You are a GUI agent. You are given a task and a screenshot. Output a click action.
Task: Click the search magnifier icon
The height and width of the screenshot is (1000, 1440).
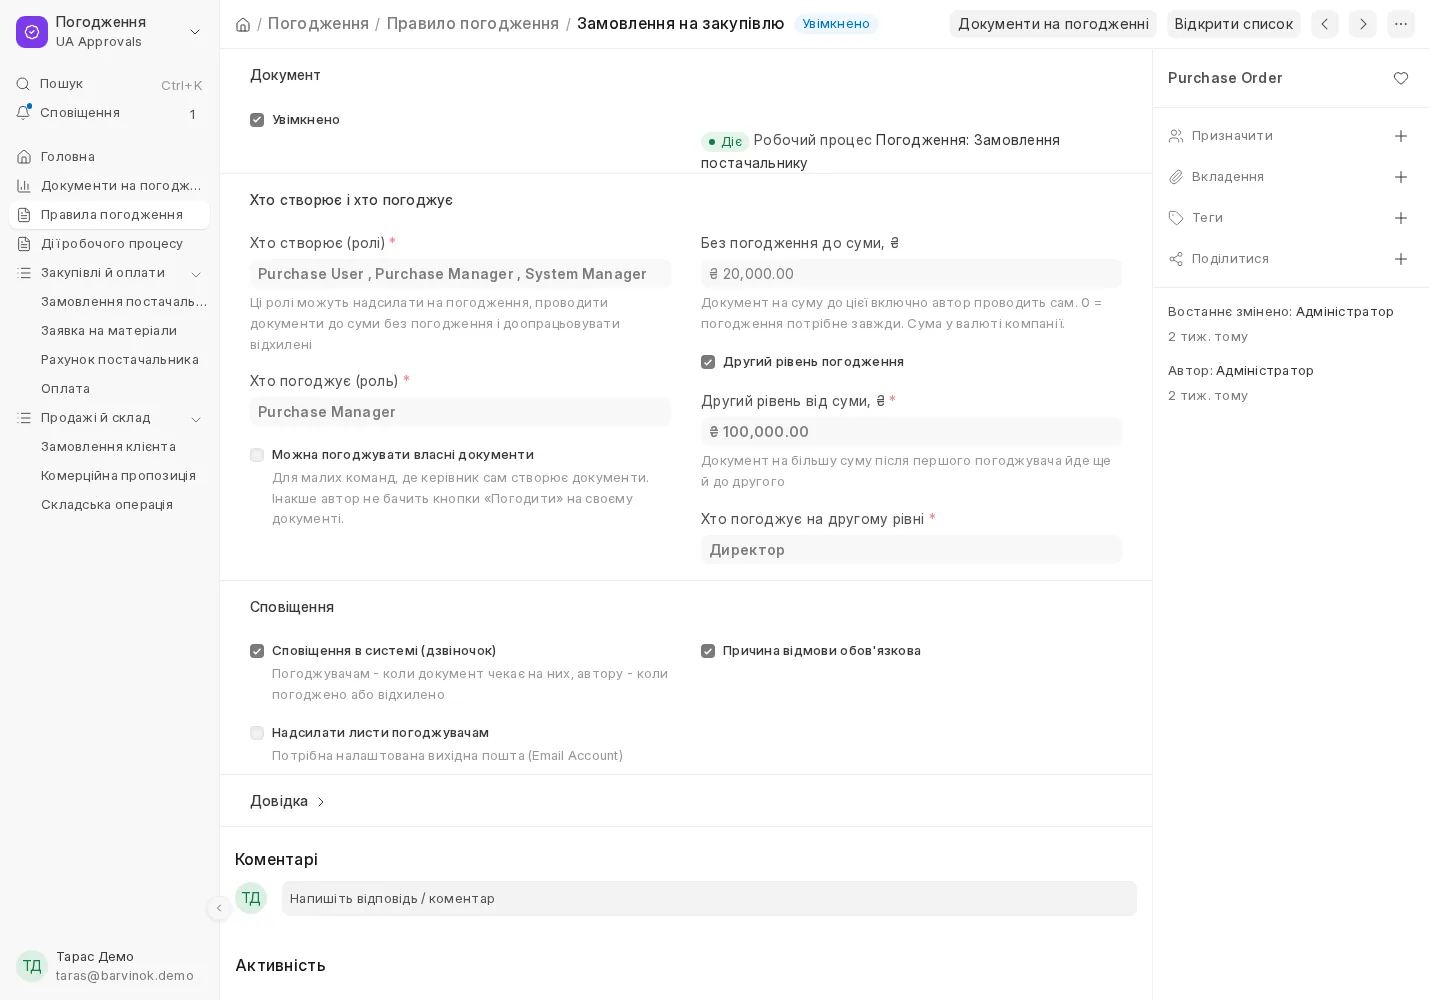click(x=23, y=84)
